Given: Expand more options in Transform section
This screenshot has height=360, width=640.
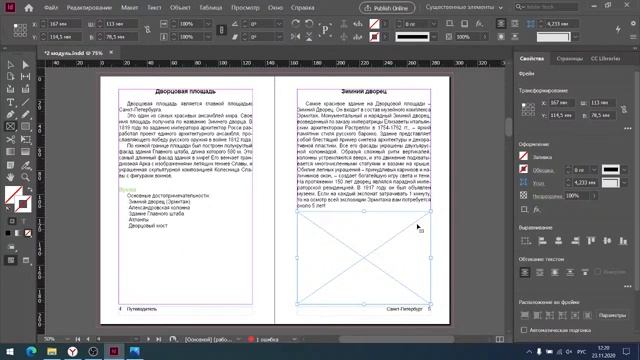Looking at the screenshot, I should [628, 128].
